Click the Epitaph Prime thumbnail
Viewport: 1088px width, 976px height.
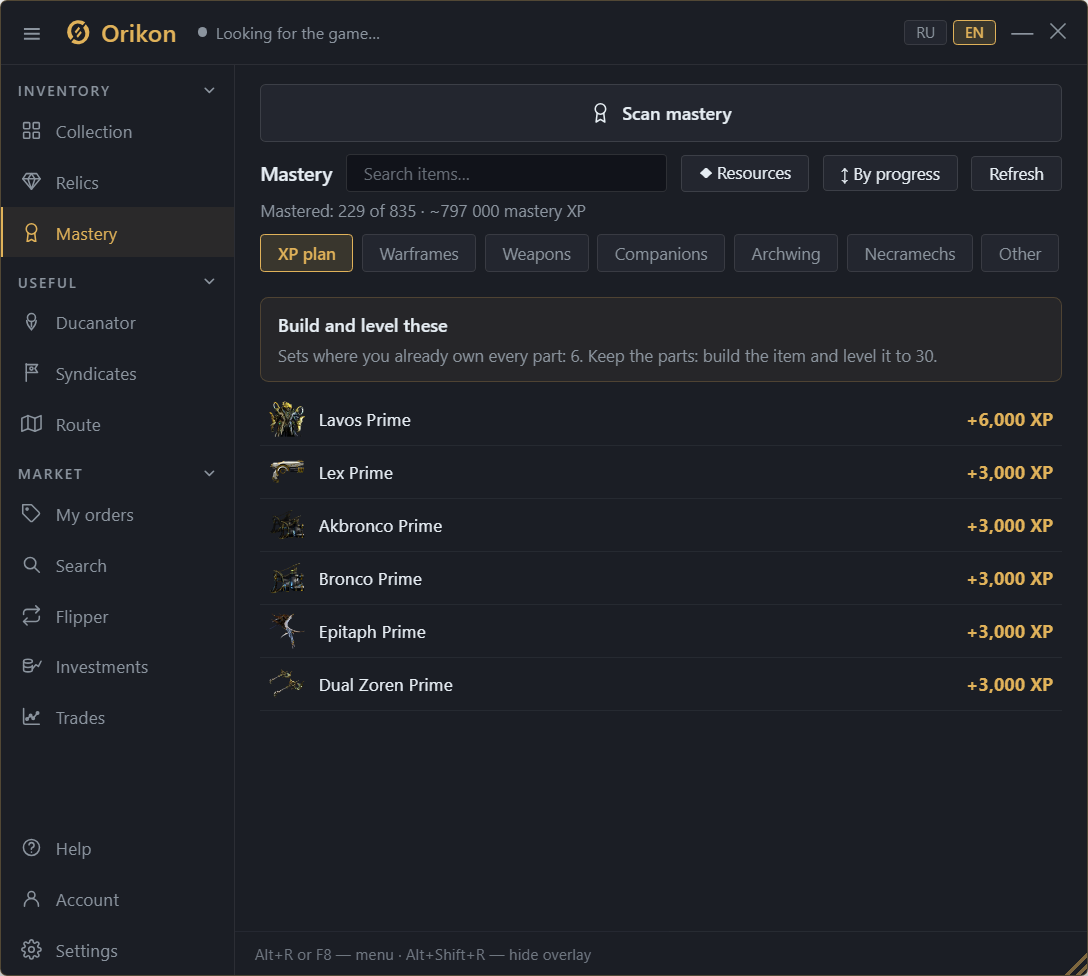287,631
